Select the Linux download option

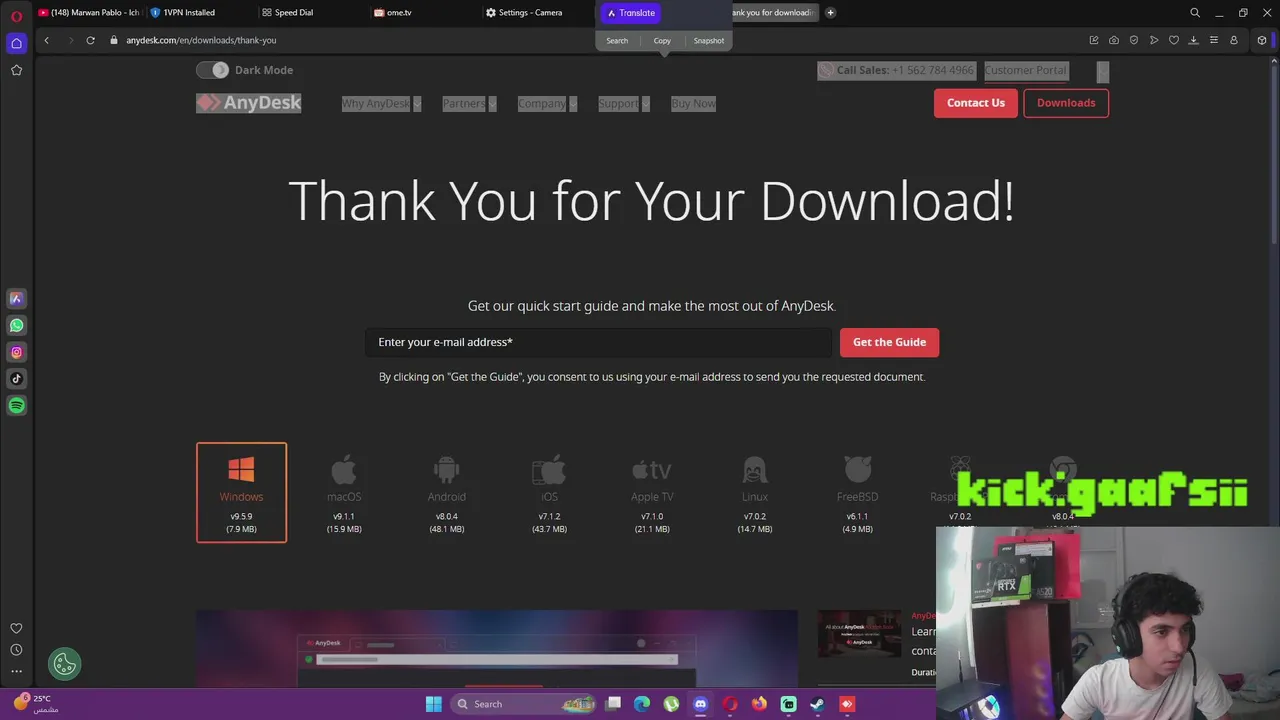[x=755, y=494]
